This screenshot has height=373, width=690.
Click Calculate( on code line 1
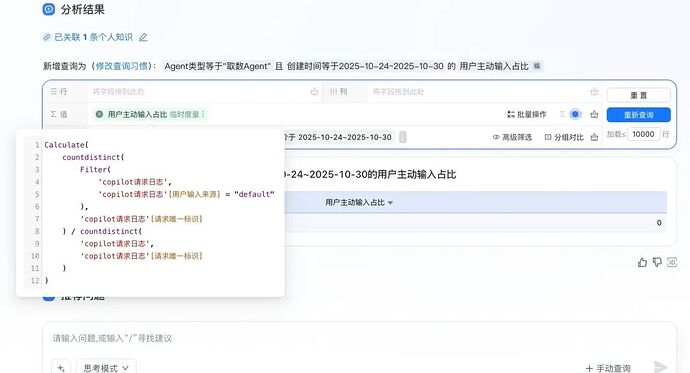coord(66,145)
